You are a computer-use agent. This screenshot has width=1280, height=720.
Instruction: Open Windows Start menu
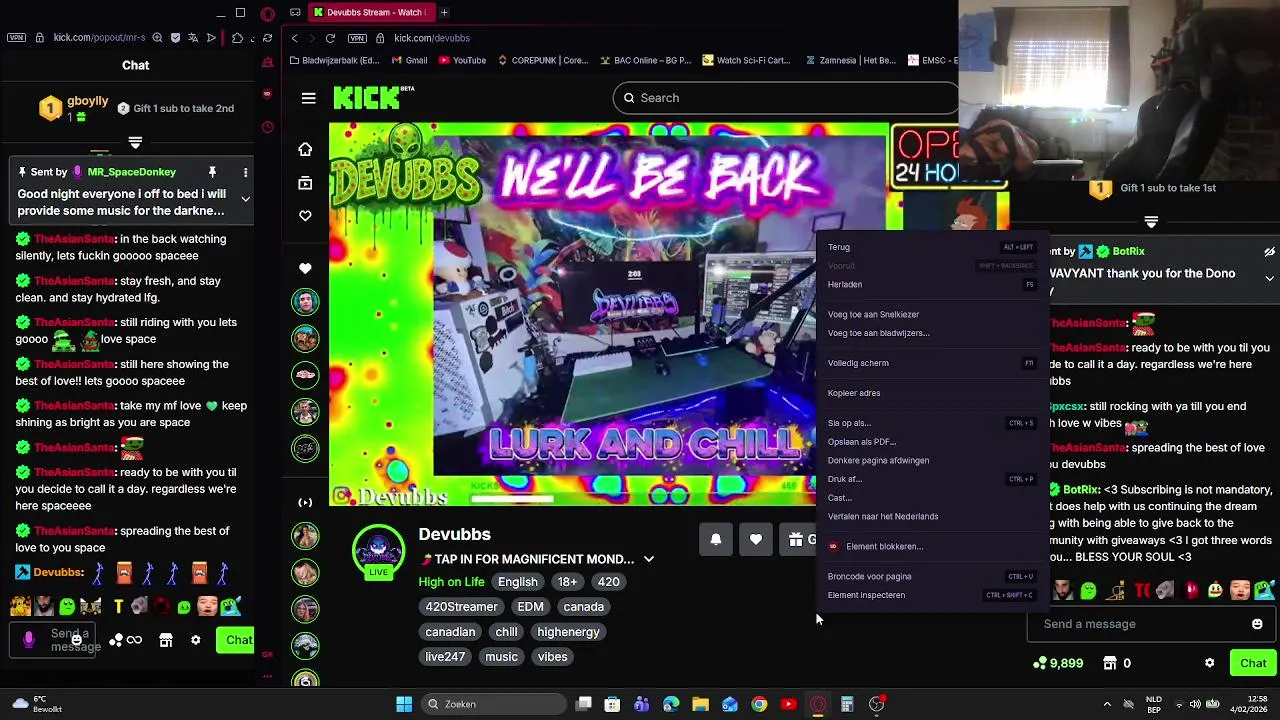404,704
